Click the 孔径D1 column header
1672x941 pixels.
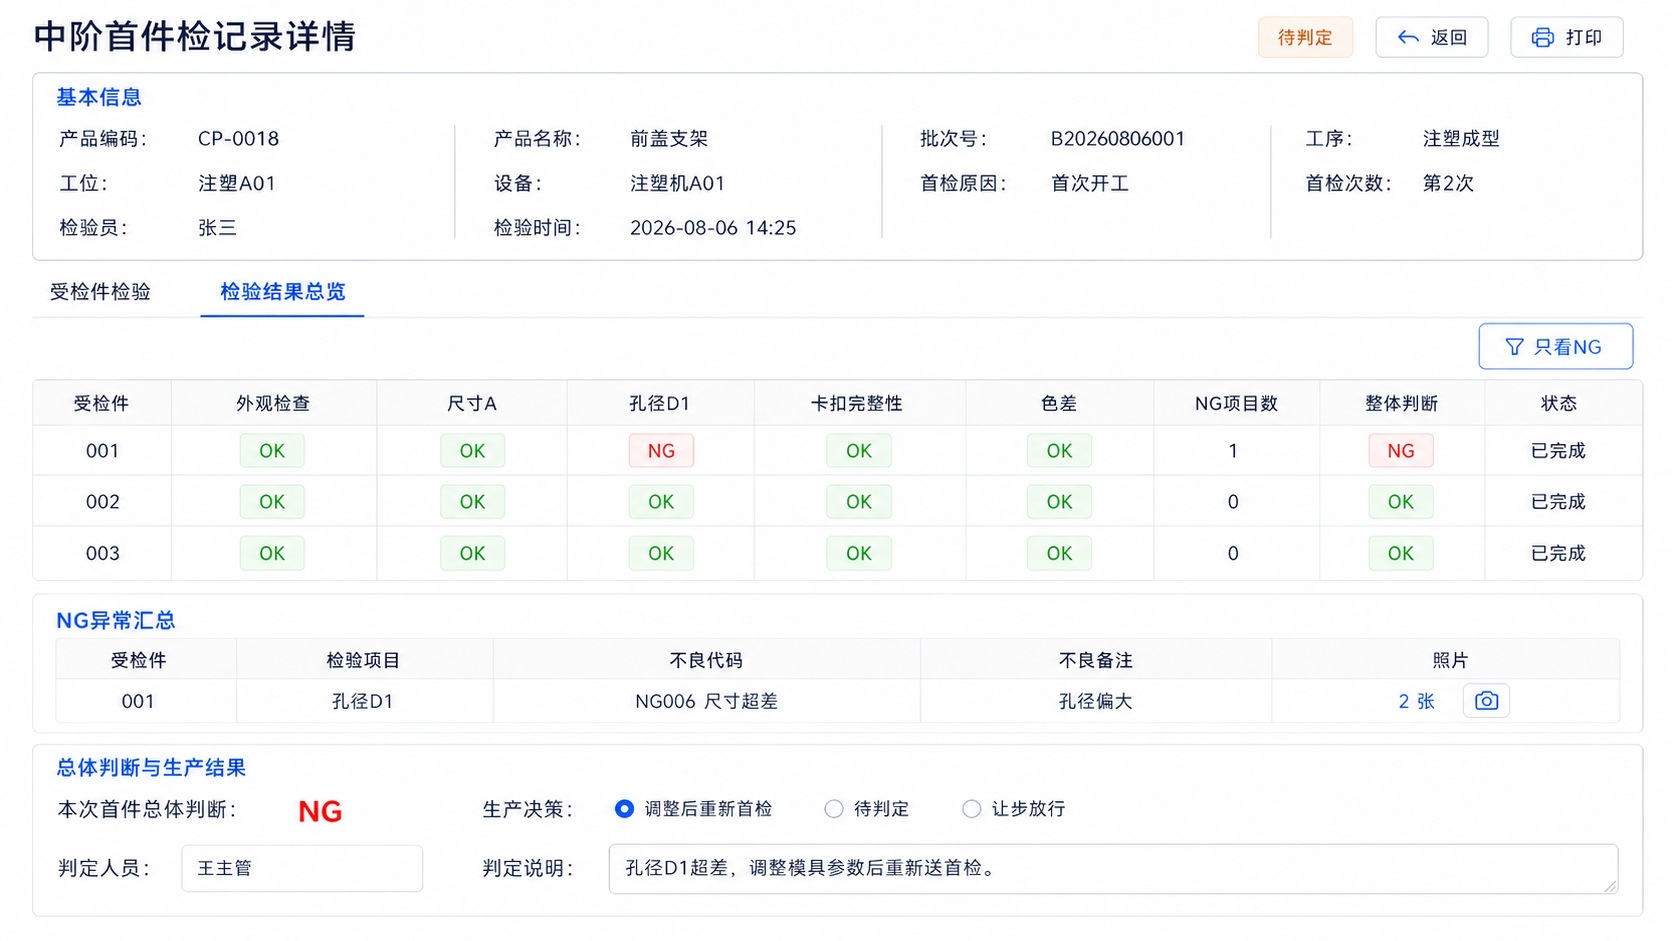pyautogui.click(x=660, y=404)
